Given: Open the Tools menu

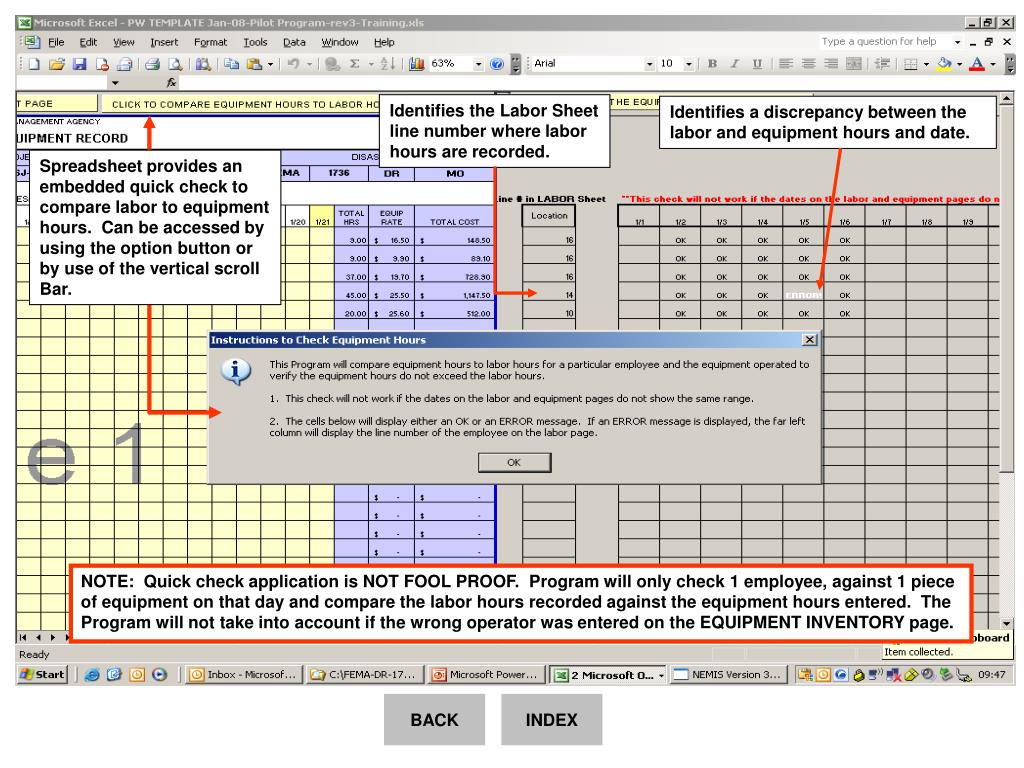Looking at the screenshot, I should 255,42.
